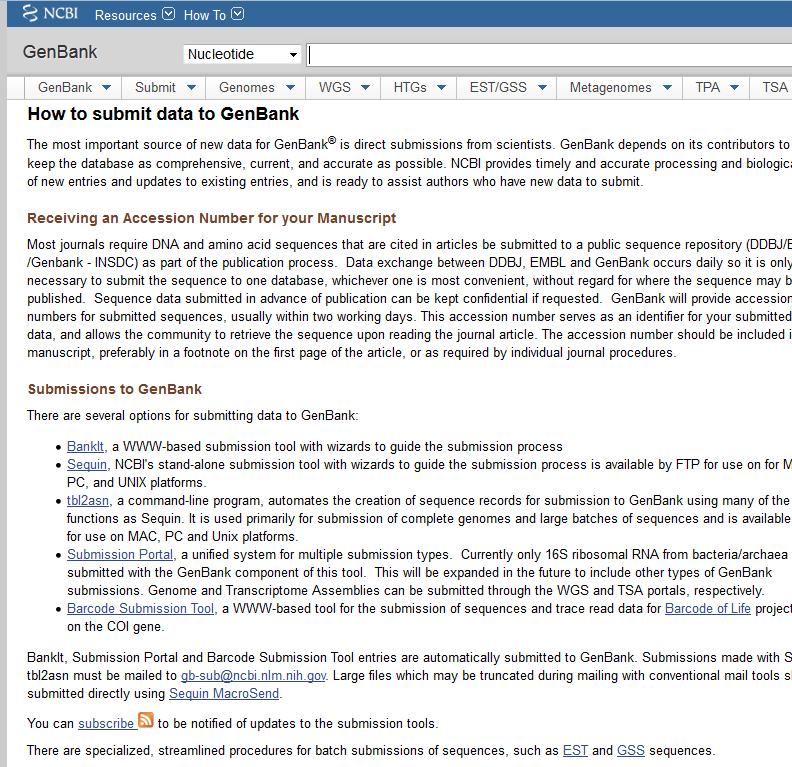The height and width of the screenshot is (767, 792).
Task: Click the 'How to submit data to GenBank' heading
Action: point(163,114)
